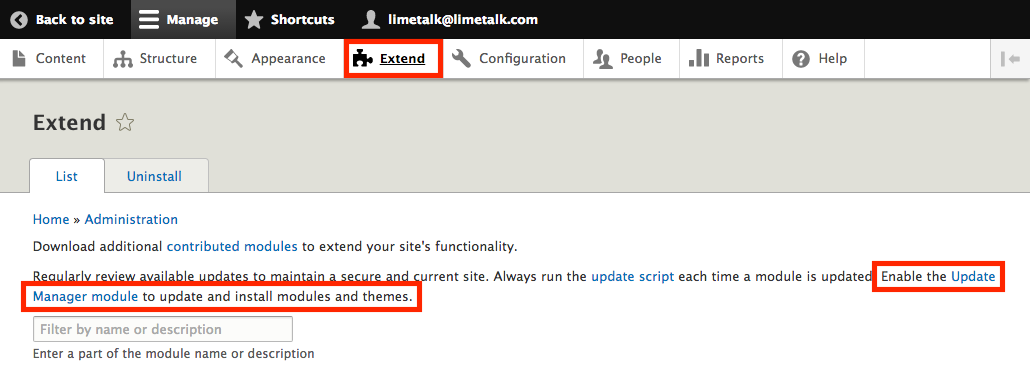Open the contributed modules link
The width and height of the screenshot is (1030, 380).
click(233, 247)
